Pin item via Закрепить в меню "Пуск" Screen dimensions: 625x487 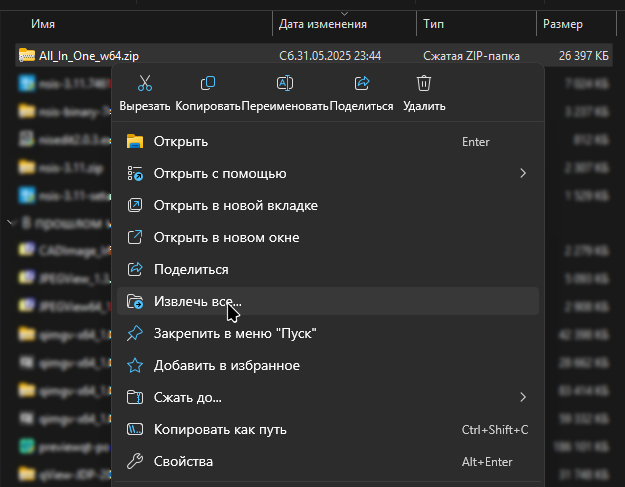[328, 333]
